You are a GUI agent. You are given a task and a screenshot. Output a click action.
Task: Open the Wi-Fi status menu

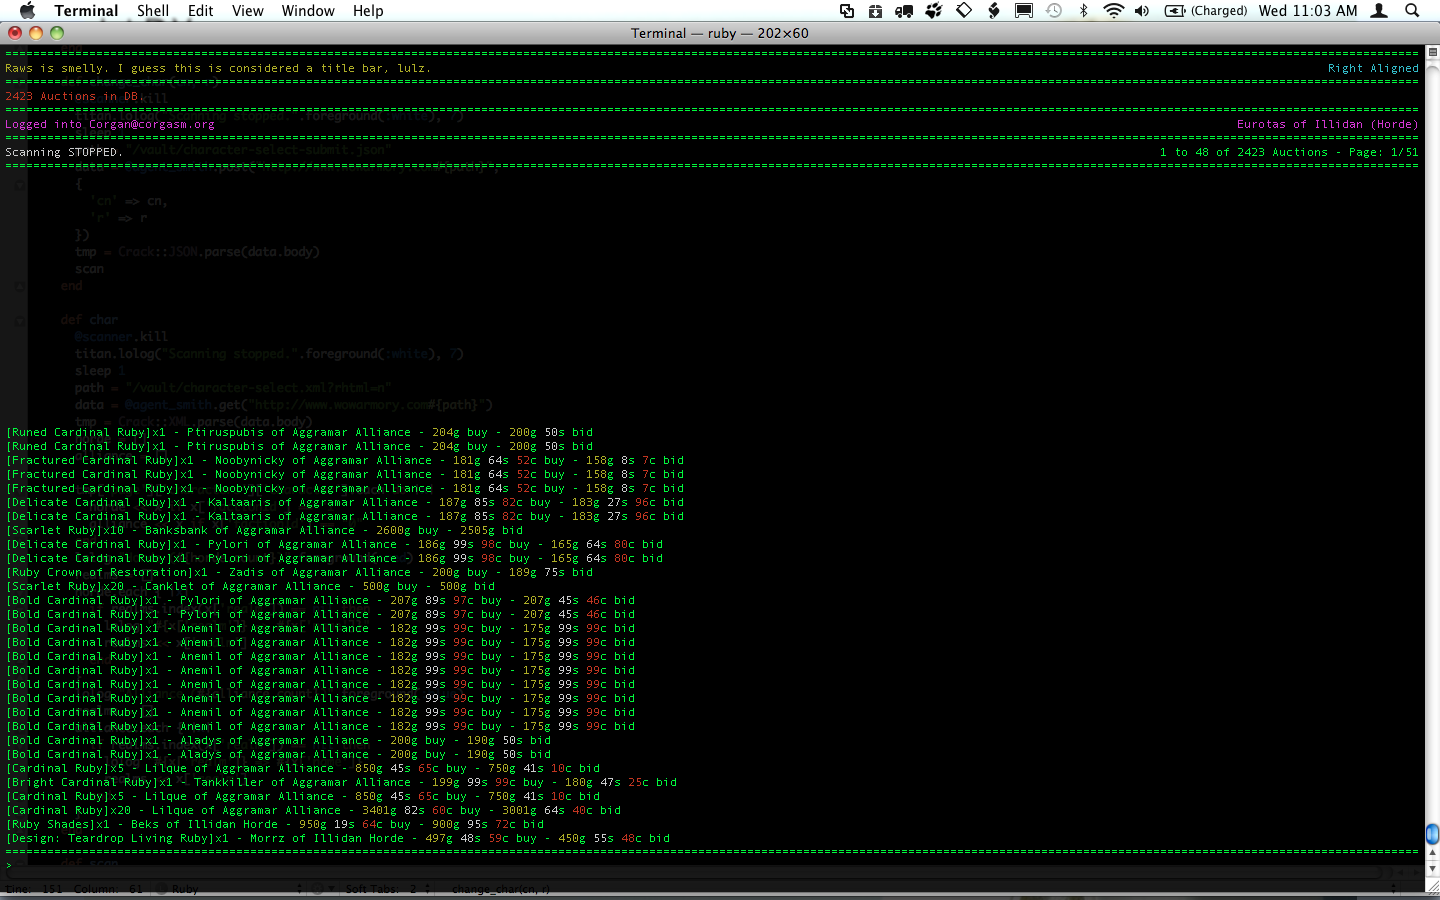1113,11
